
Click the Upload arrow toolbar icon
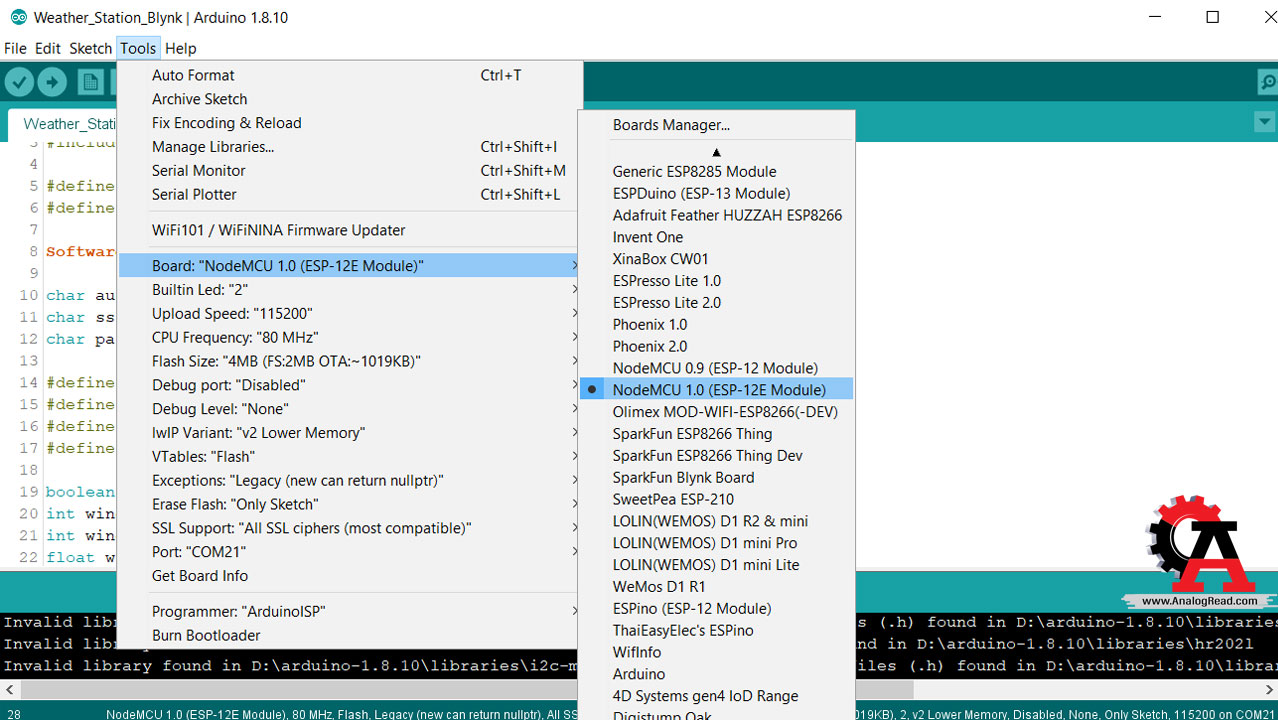pyautogui.click(x=52, y=83)
